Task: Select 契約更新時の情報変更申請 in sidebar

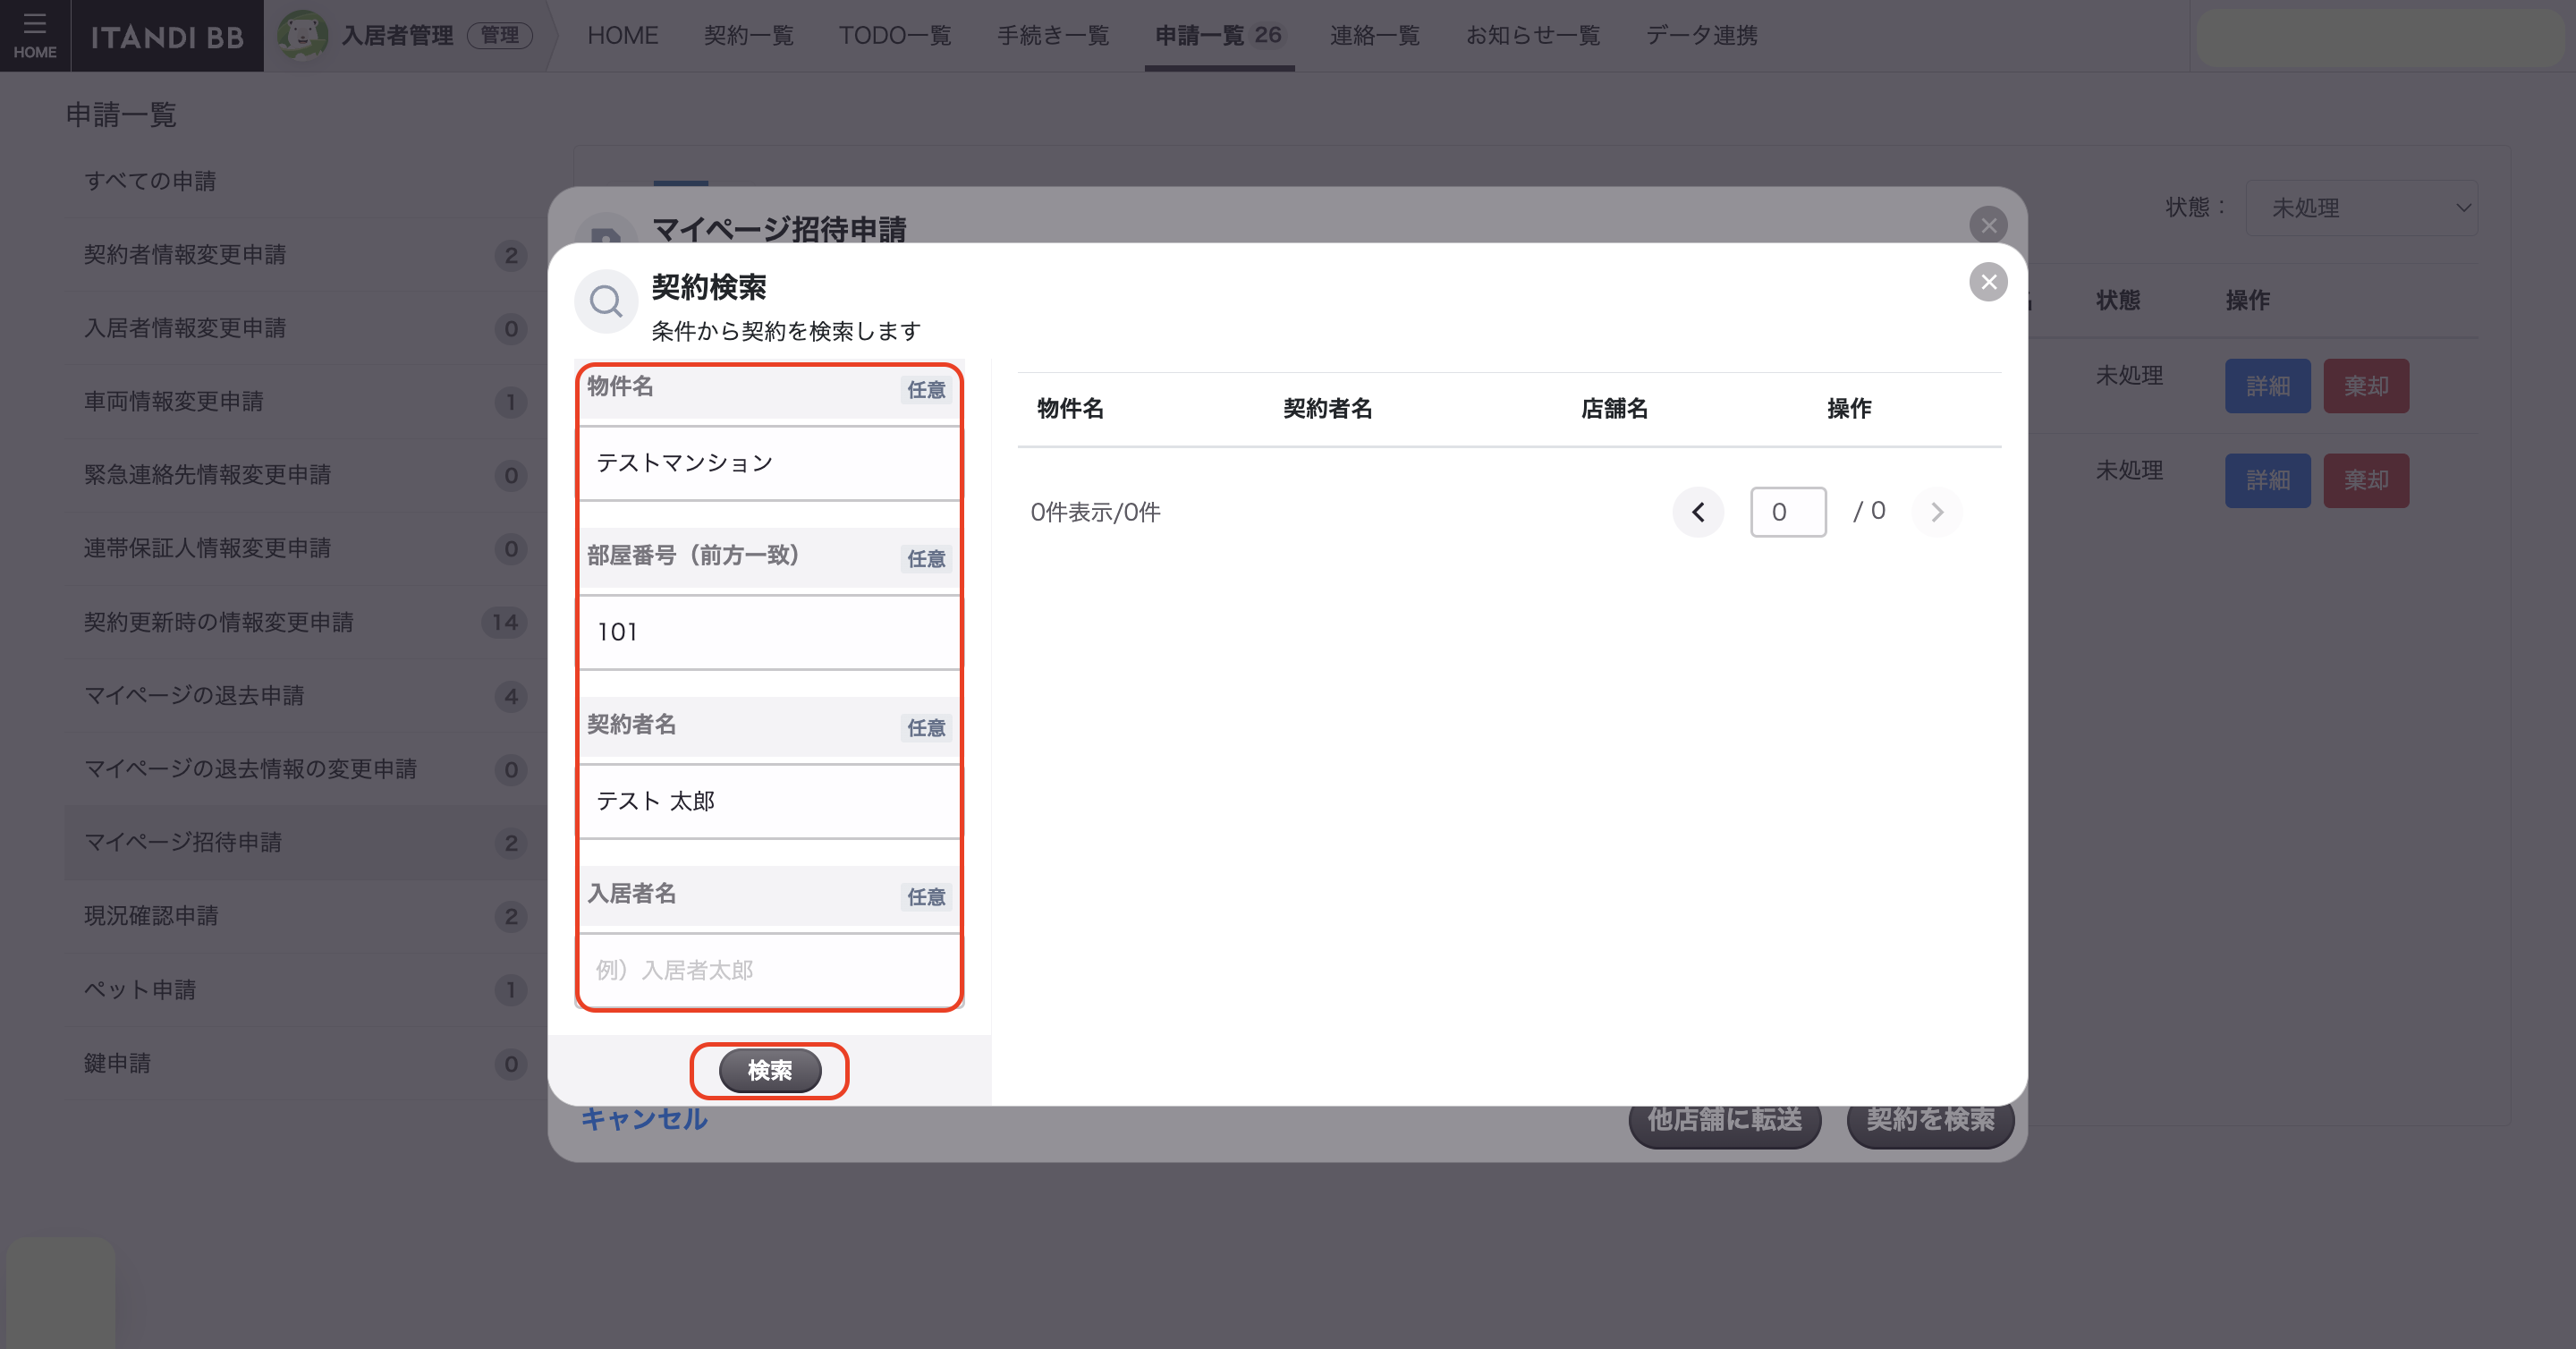Action: [305, 622]
